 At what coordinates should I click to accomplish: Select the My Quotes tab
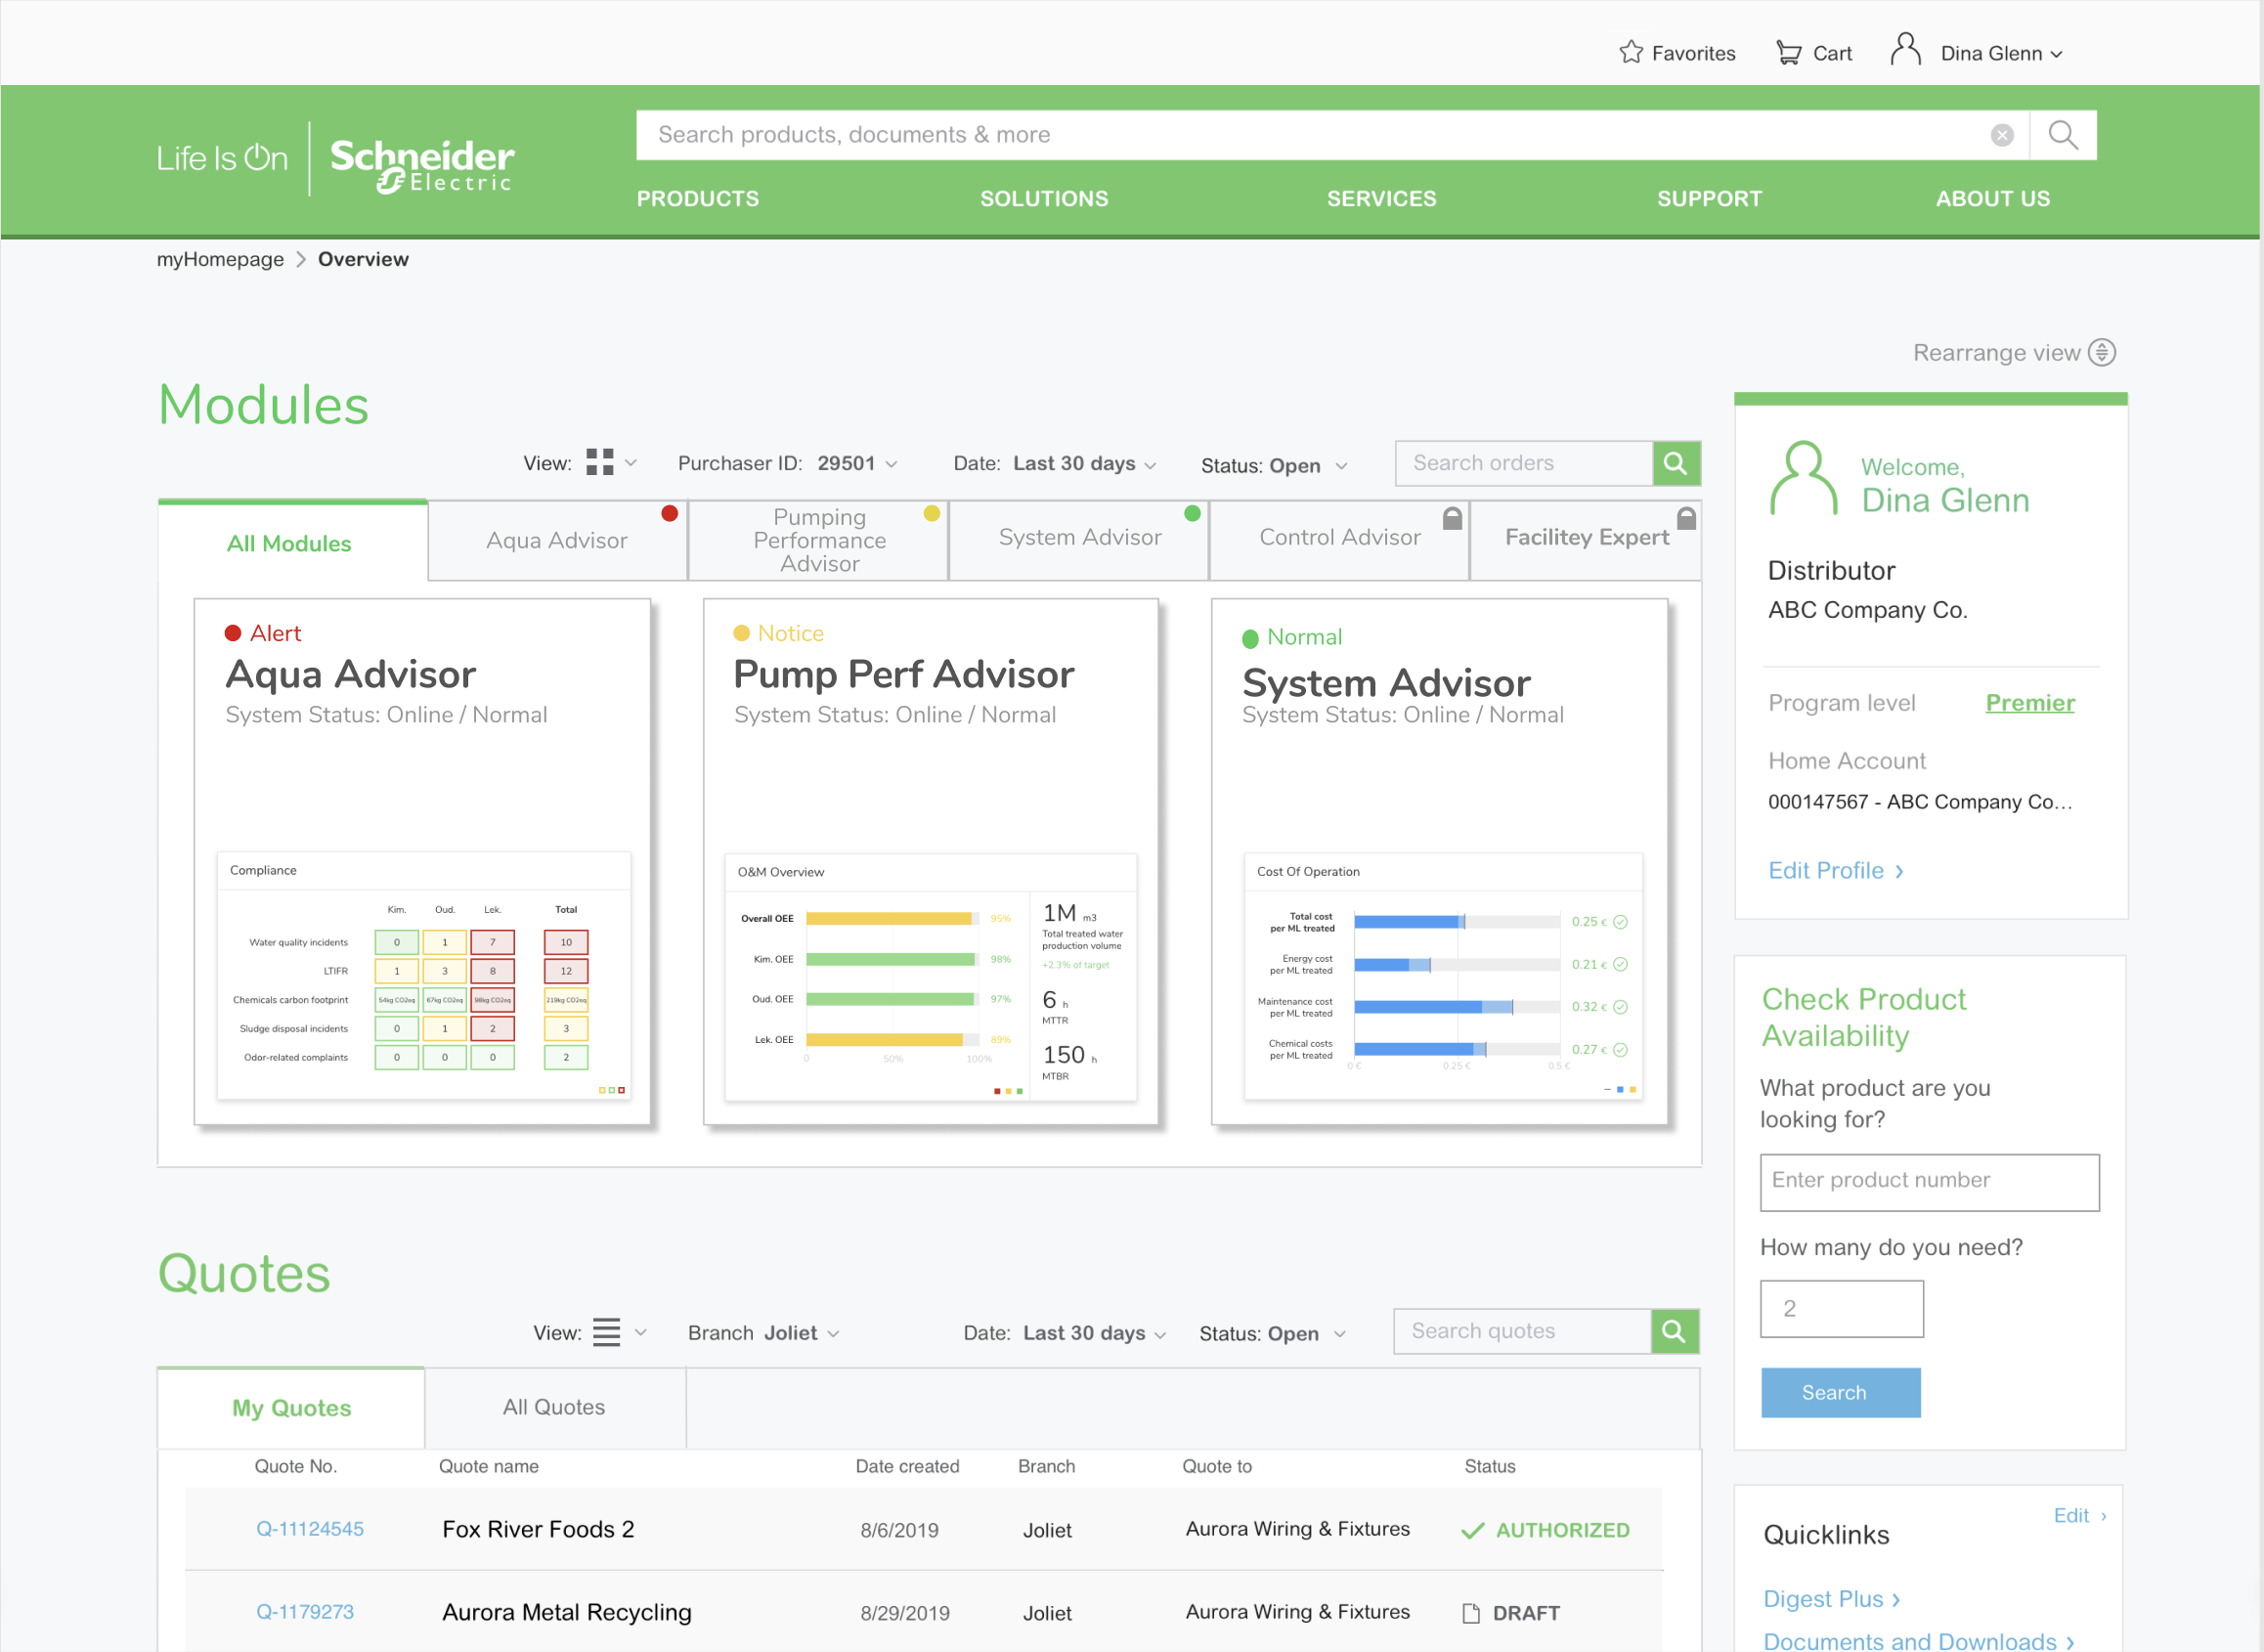tap(291, 1408)
